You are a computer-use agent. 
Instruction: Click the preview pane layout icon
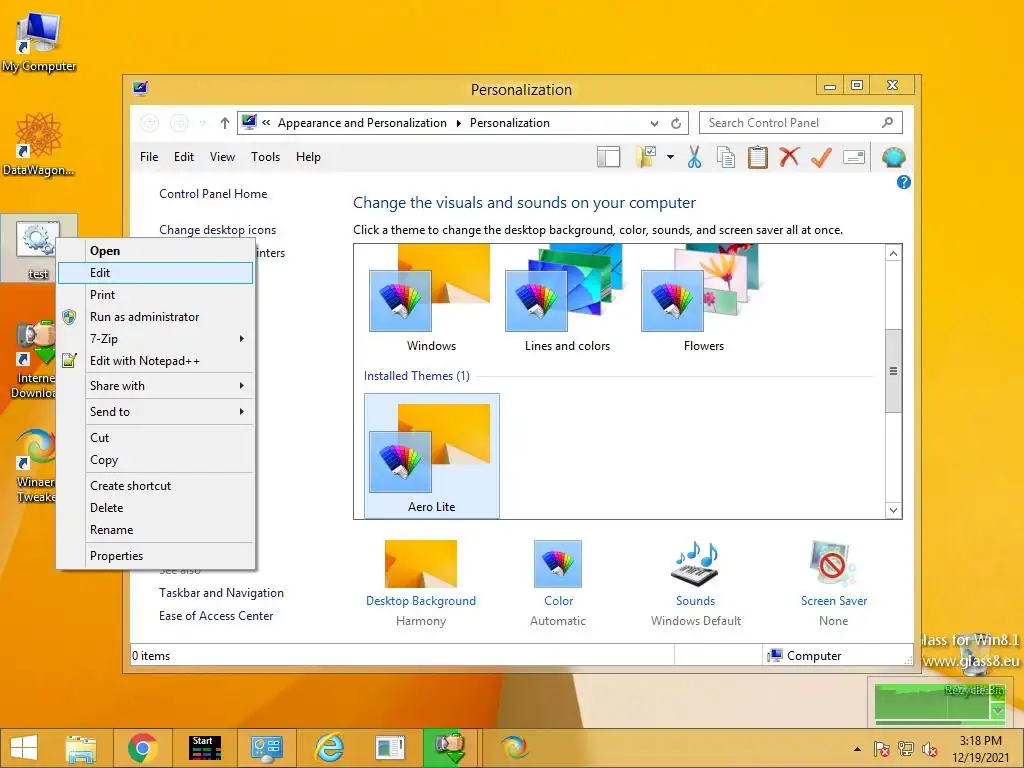(609, 157)
